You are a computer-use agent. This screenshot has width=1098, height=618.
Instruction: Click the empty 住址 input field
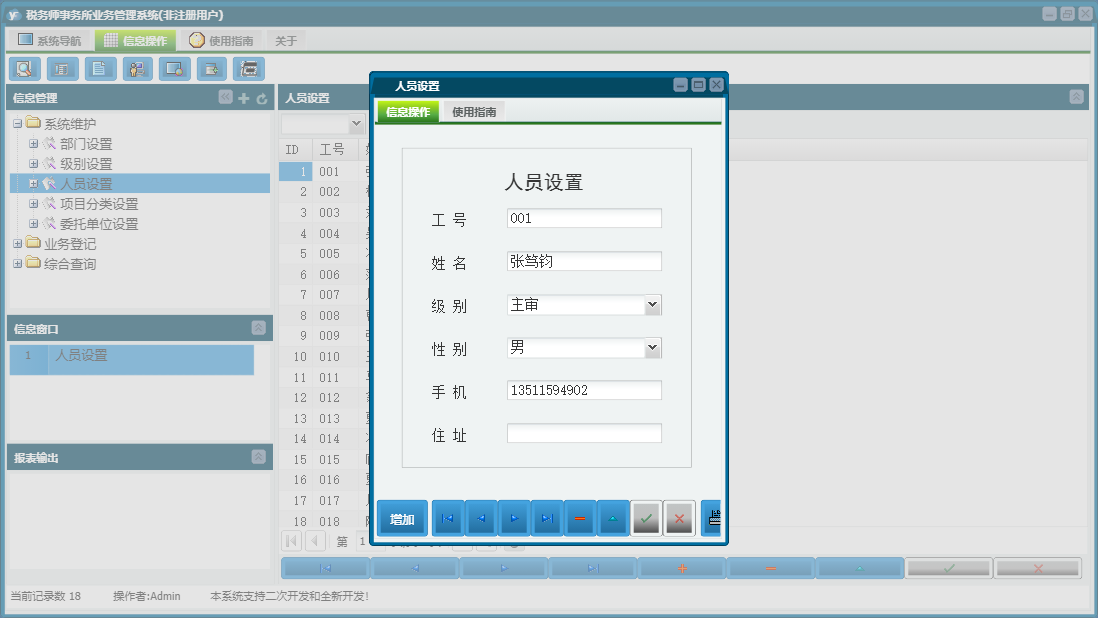pos(584,433)
